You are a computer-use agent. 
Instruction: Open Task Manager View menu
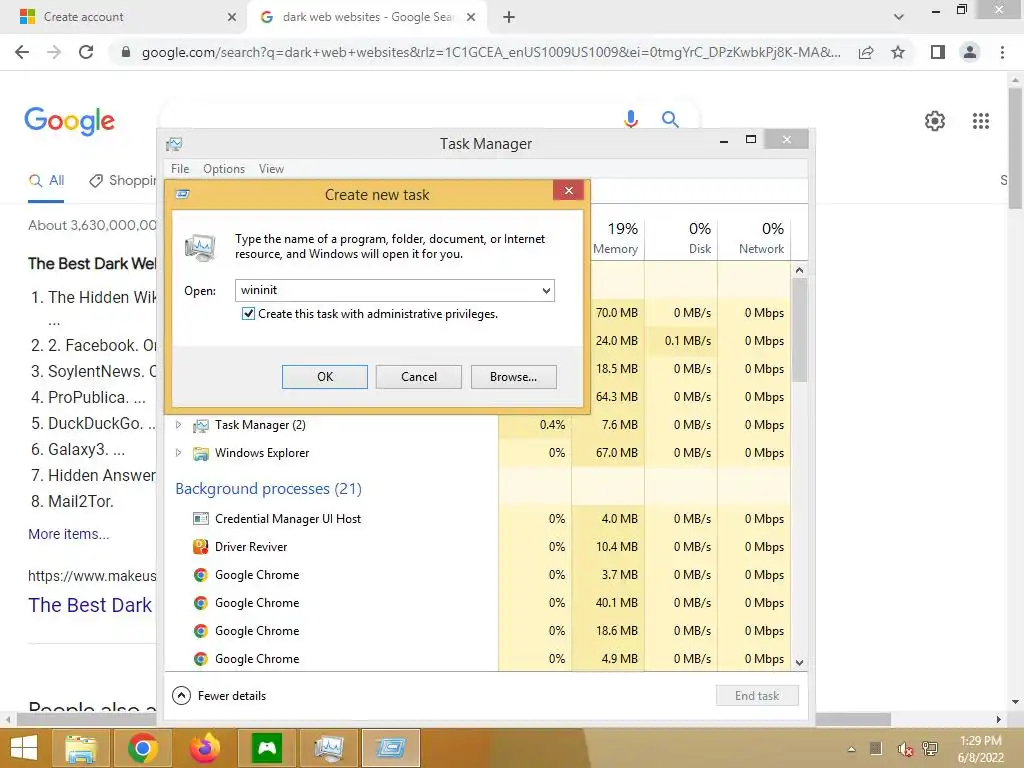[271, 168]
